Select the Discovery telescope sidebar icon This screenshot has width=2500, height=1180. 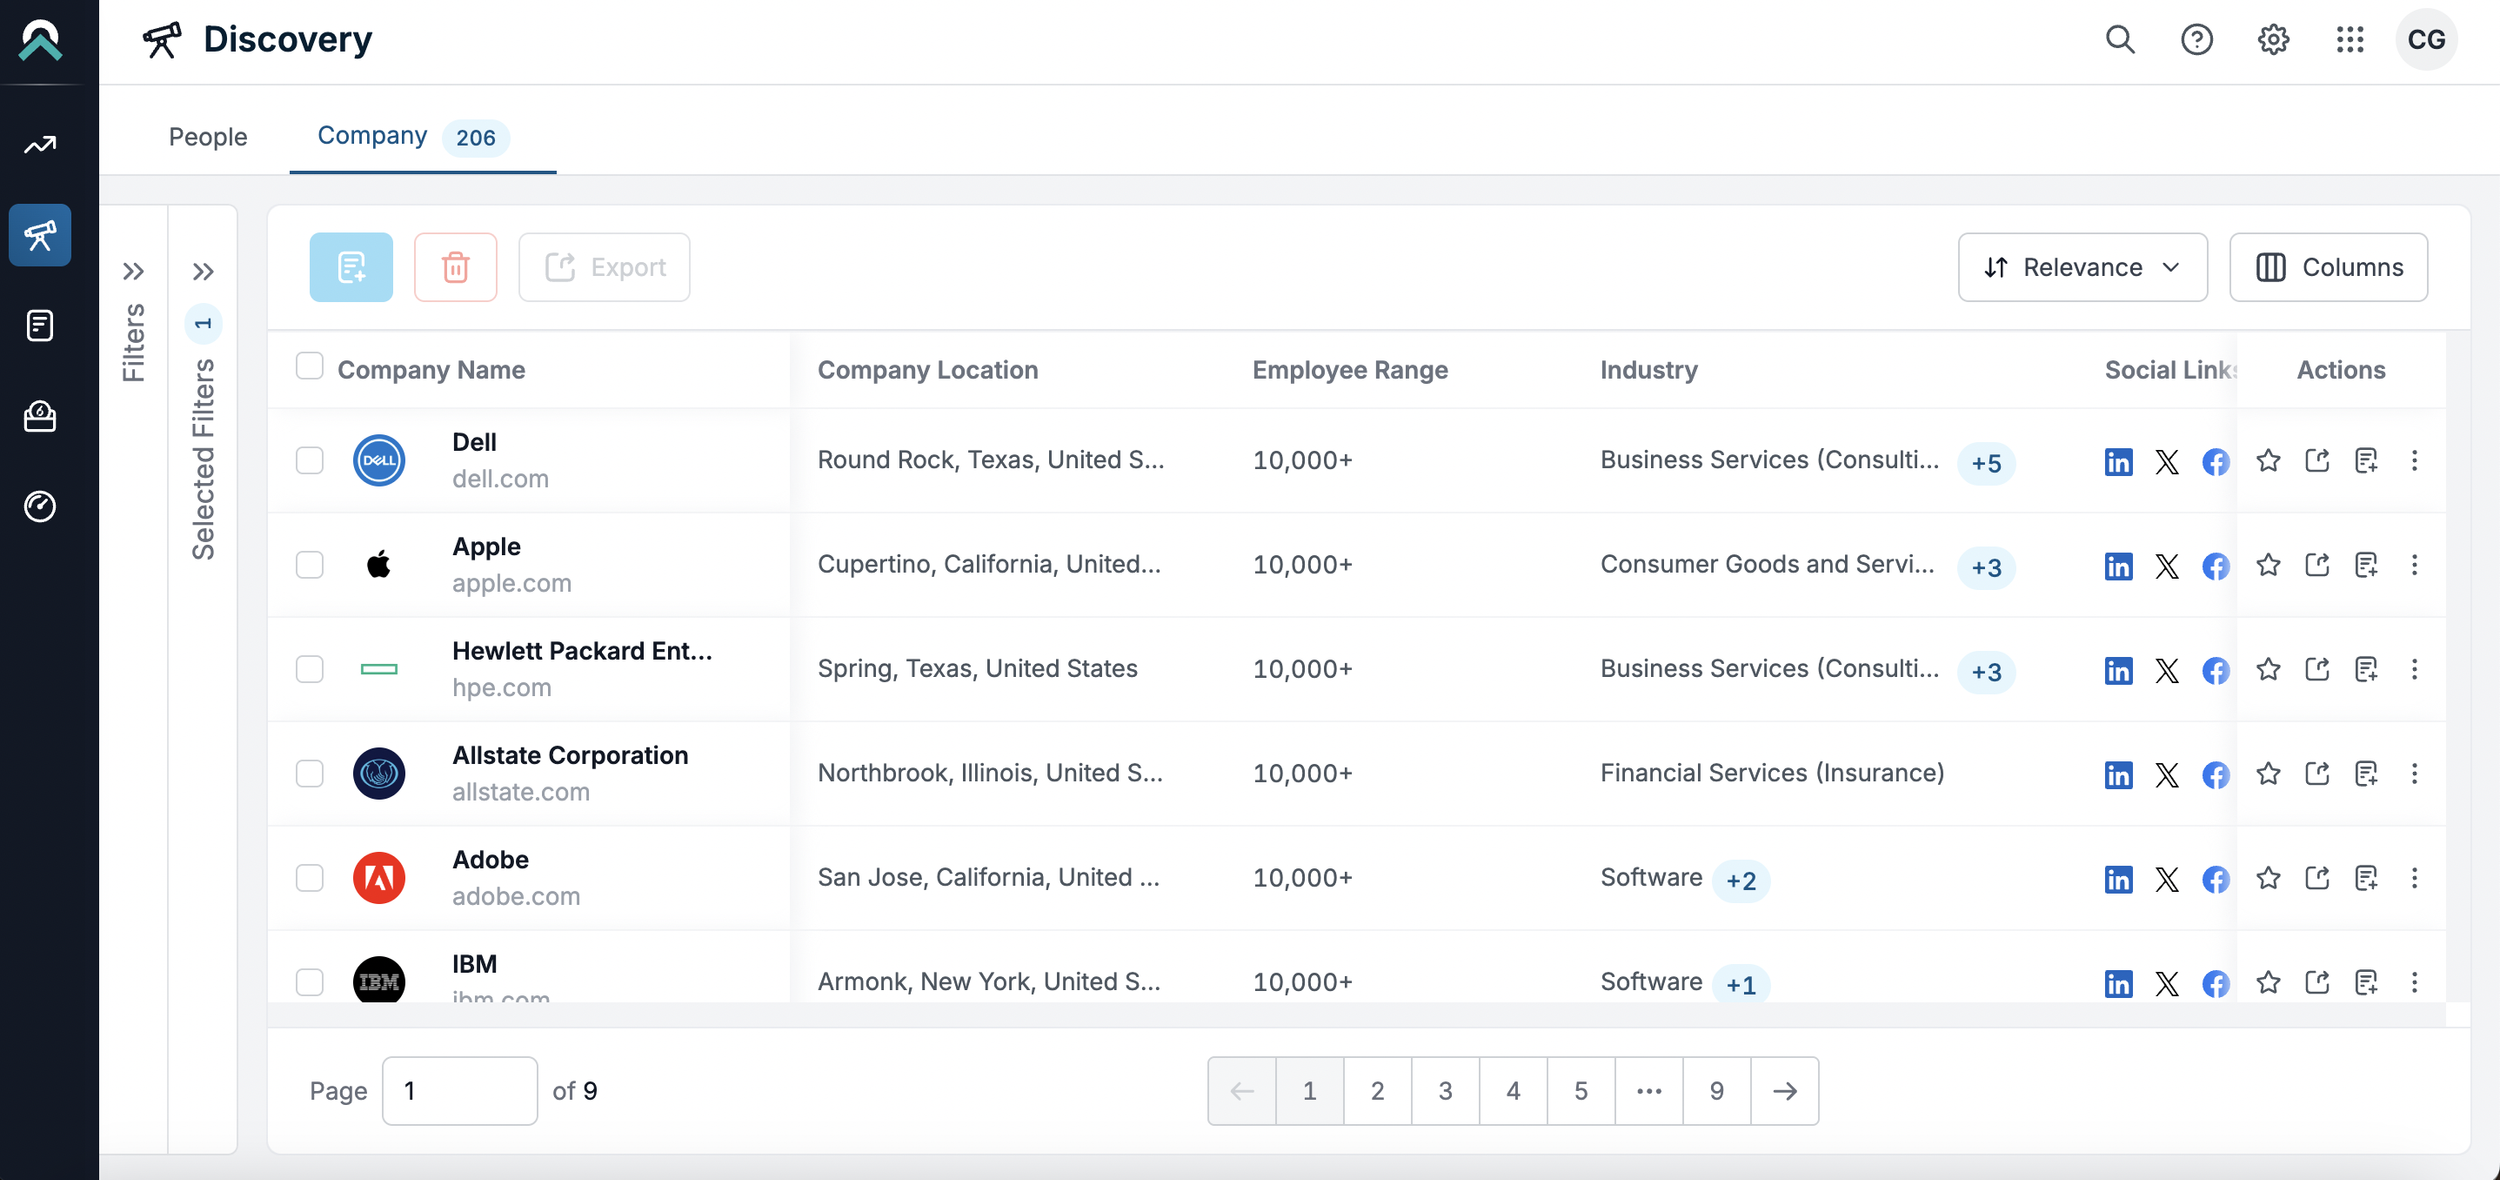[x=40, y=235]
